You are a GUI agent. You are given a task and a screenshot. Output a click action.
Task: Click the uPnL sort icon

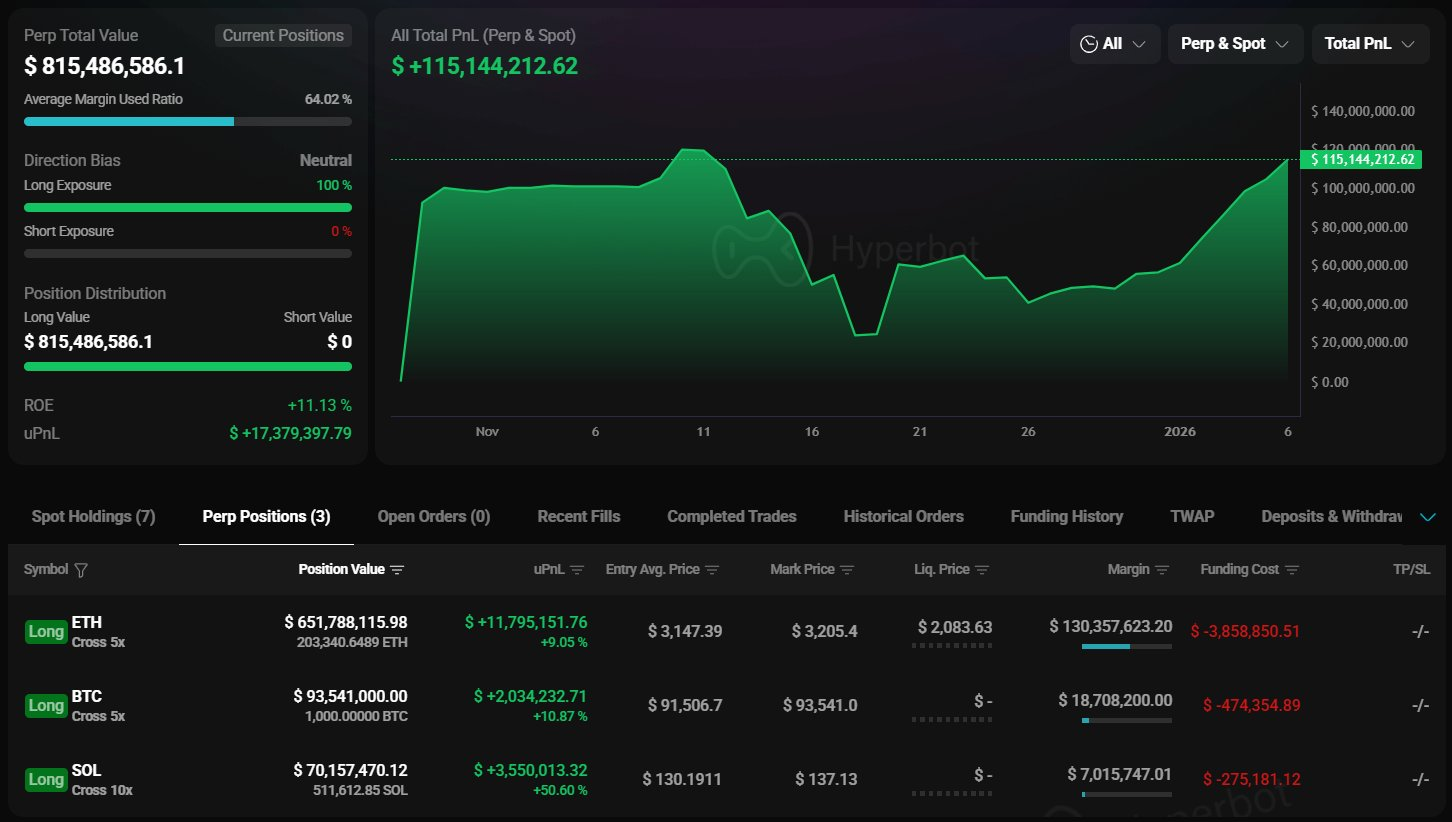577,570
